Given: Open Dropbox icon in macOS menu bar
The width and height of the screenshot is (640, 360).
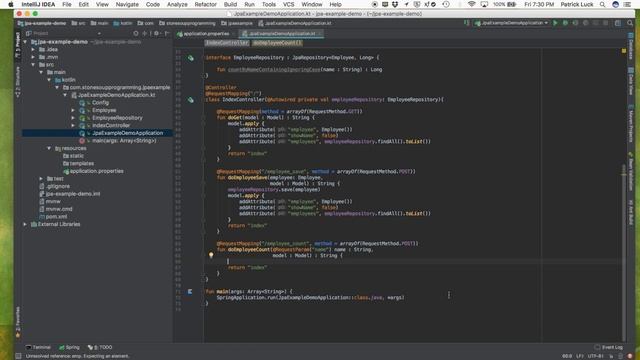Looking at the screenshot, I should 395,4.
